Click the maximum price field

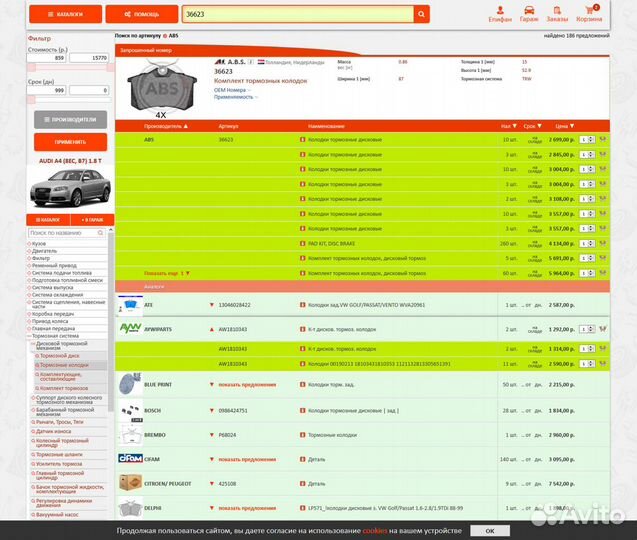[89, 58]
